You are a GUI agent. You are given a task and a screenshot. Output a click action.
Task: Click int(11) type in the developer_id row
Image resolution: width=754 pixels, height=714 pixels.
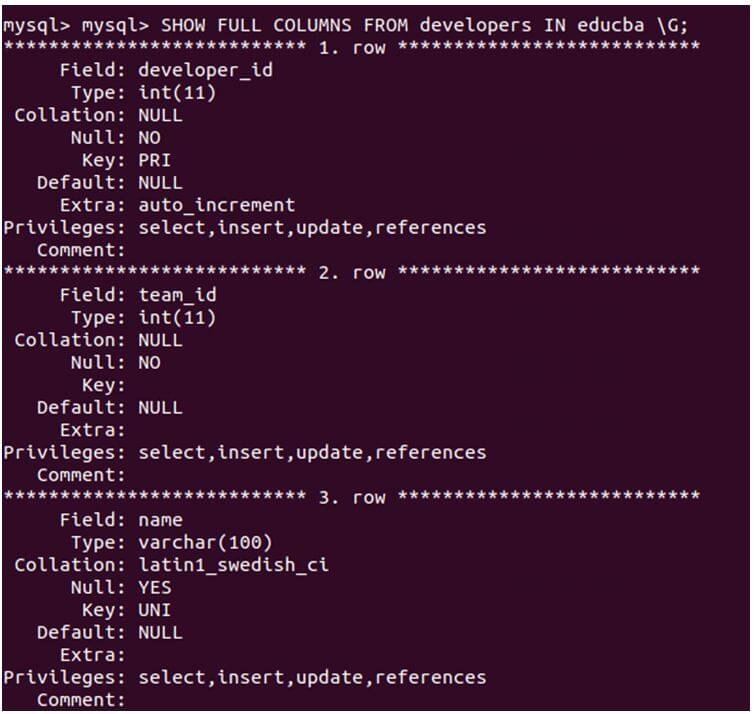point(177,93)
